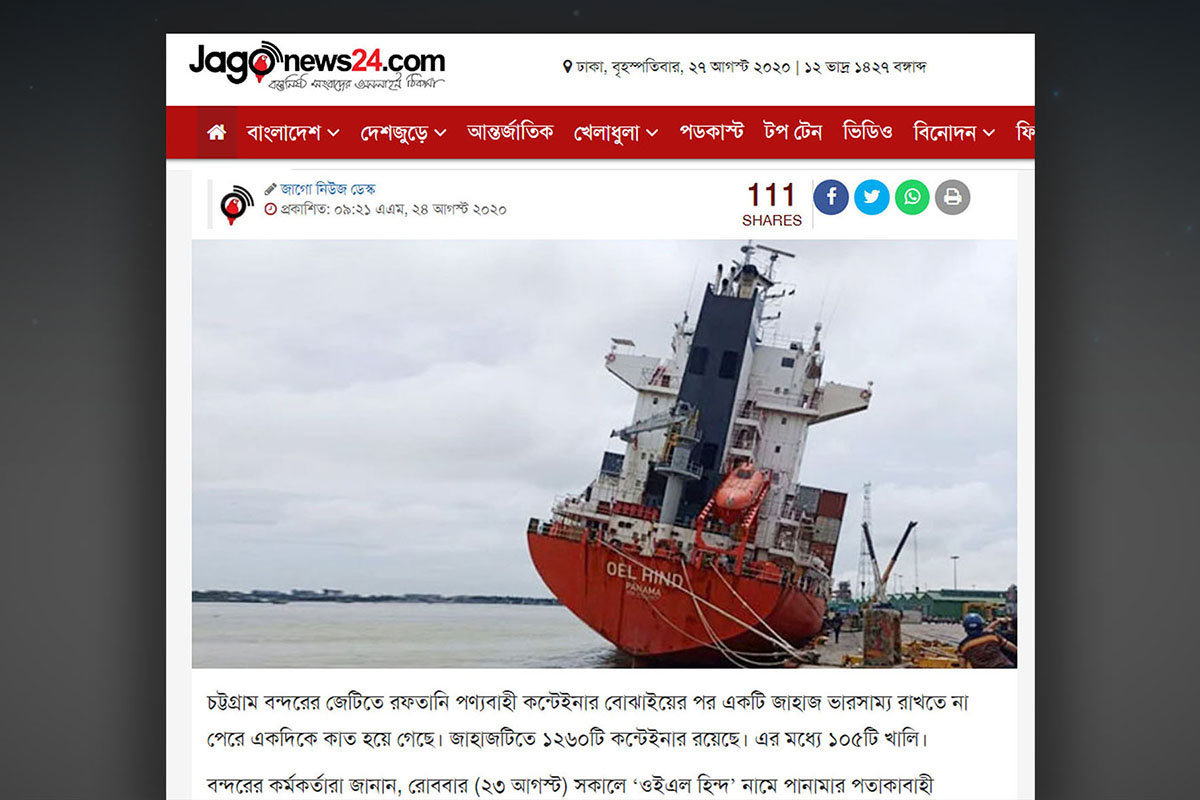Click the Jagonews24.com logo
This screenshot has height=800, width=1200.
pos(317,67)
